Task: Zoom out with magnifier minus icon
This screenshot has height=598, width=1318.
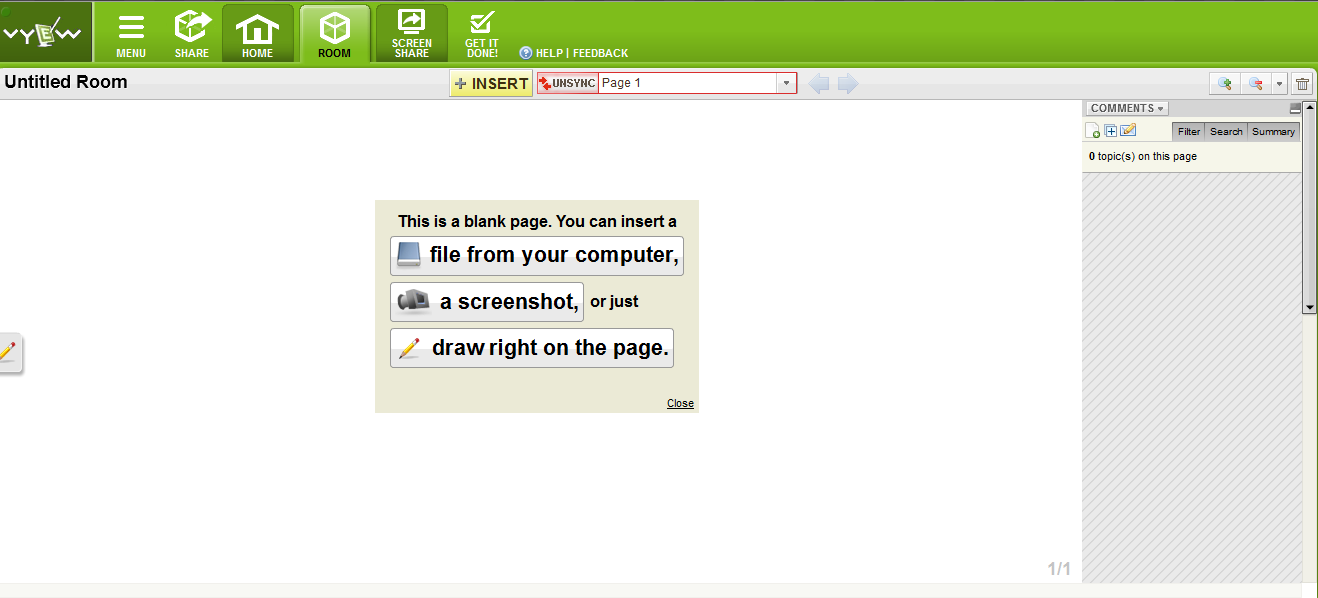Action: [x=1256, y=84]
